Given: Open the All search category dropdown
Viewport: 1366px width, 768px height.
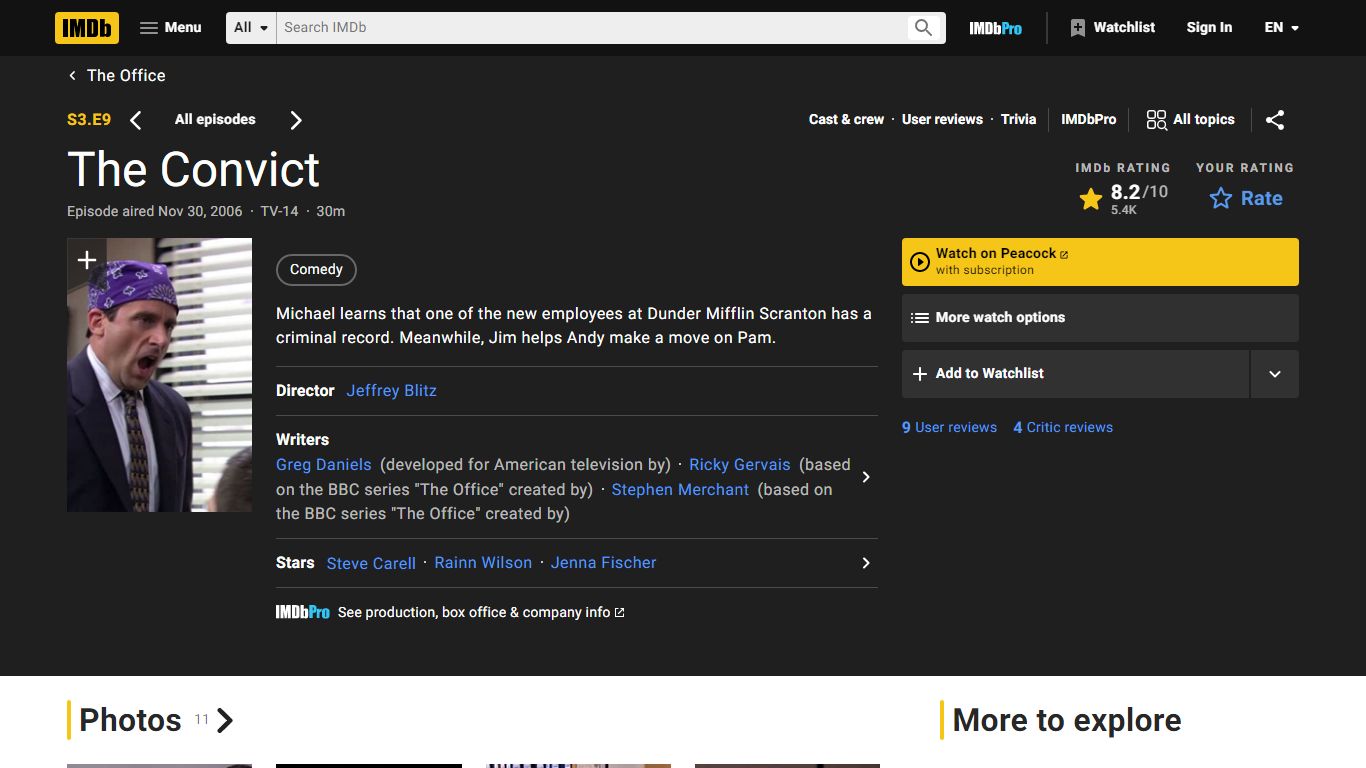Looking at the screenshot, I should click(251, 28).
